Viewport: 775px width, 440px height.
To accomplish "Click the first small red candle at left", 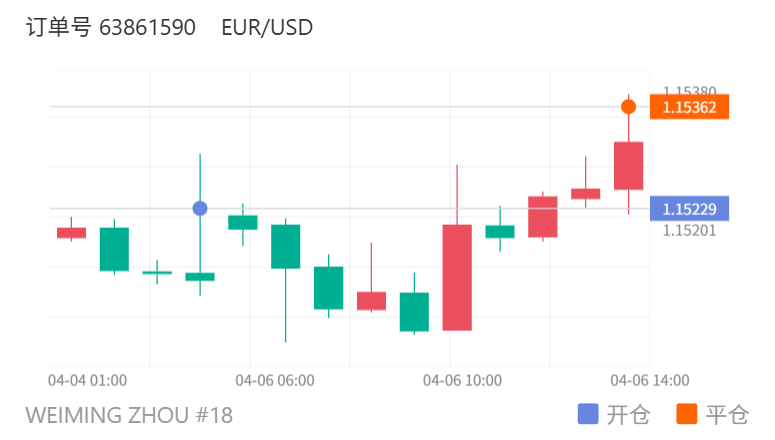I will (x=71, y=233).
